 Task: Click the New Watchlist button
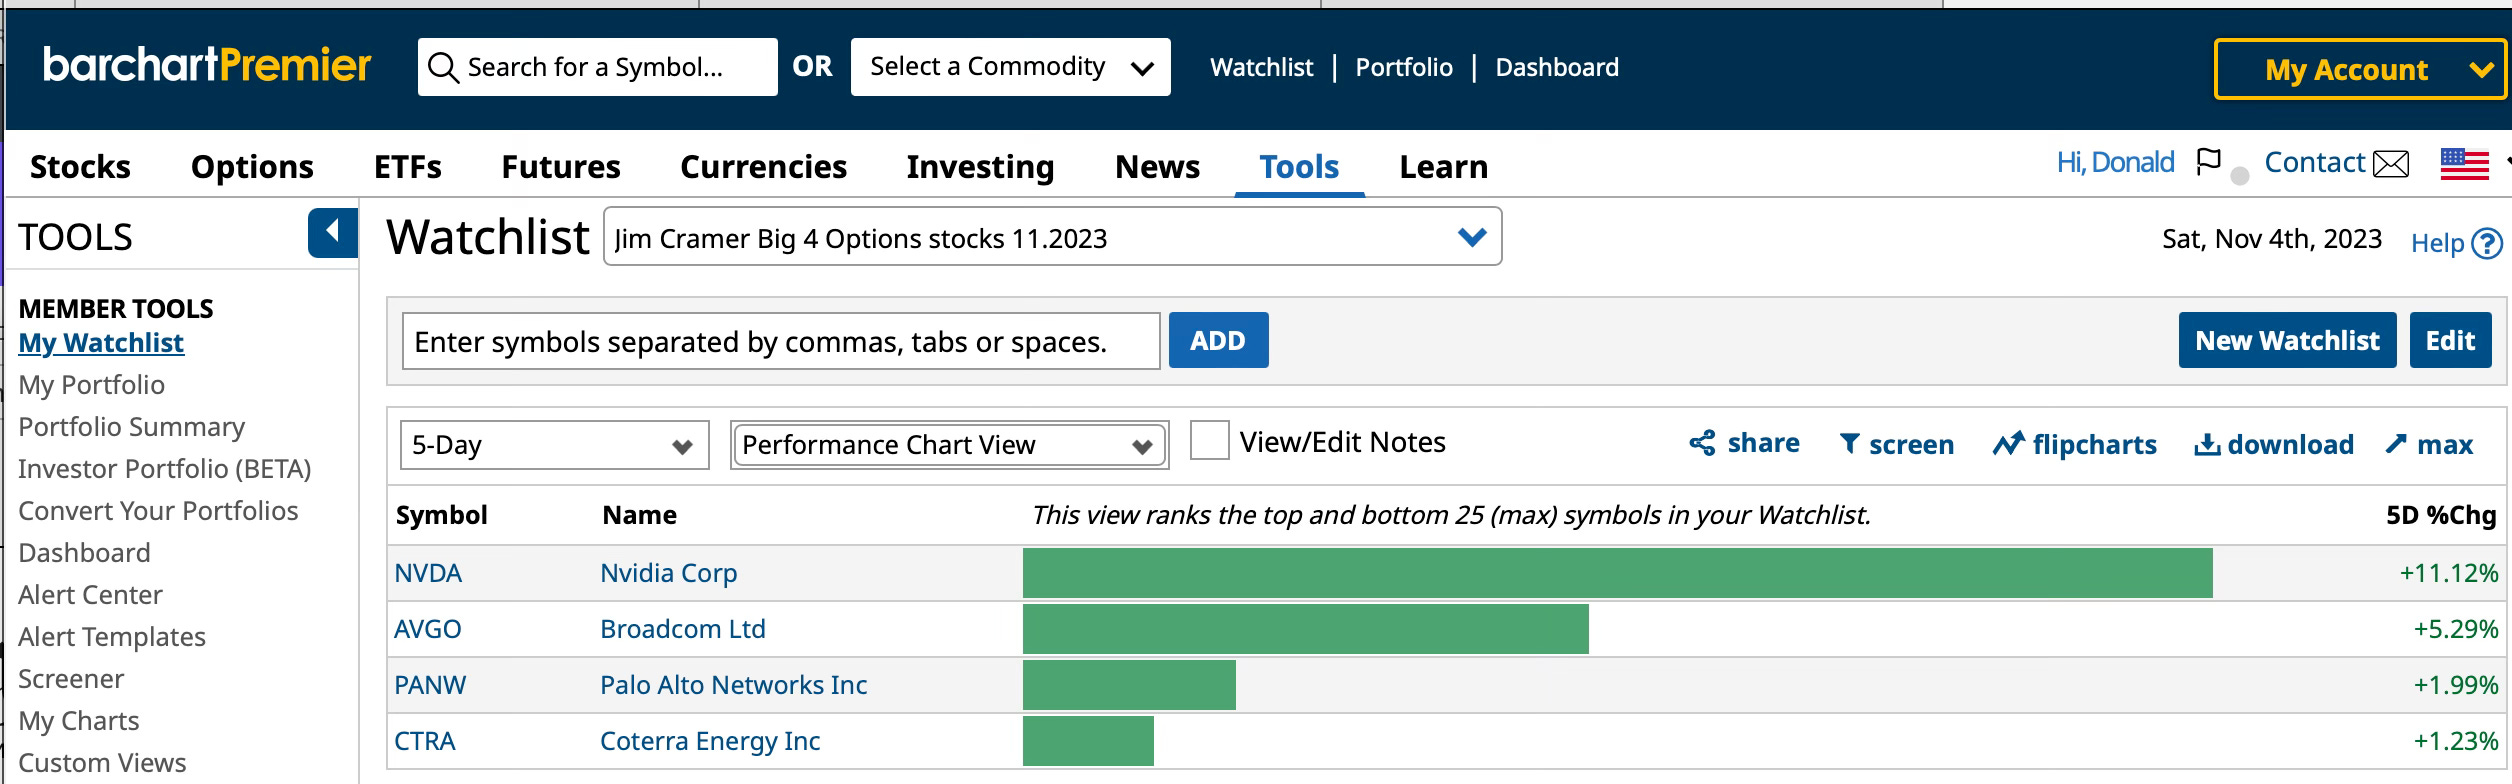pos(2287,340)
